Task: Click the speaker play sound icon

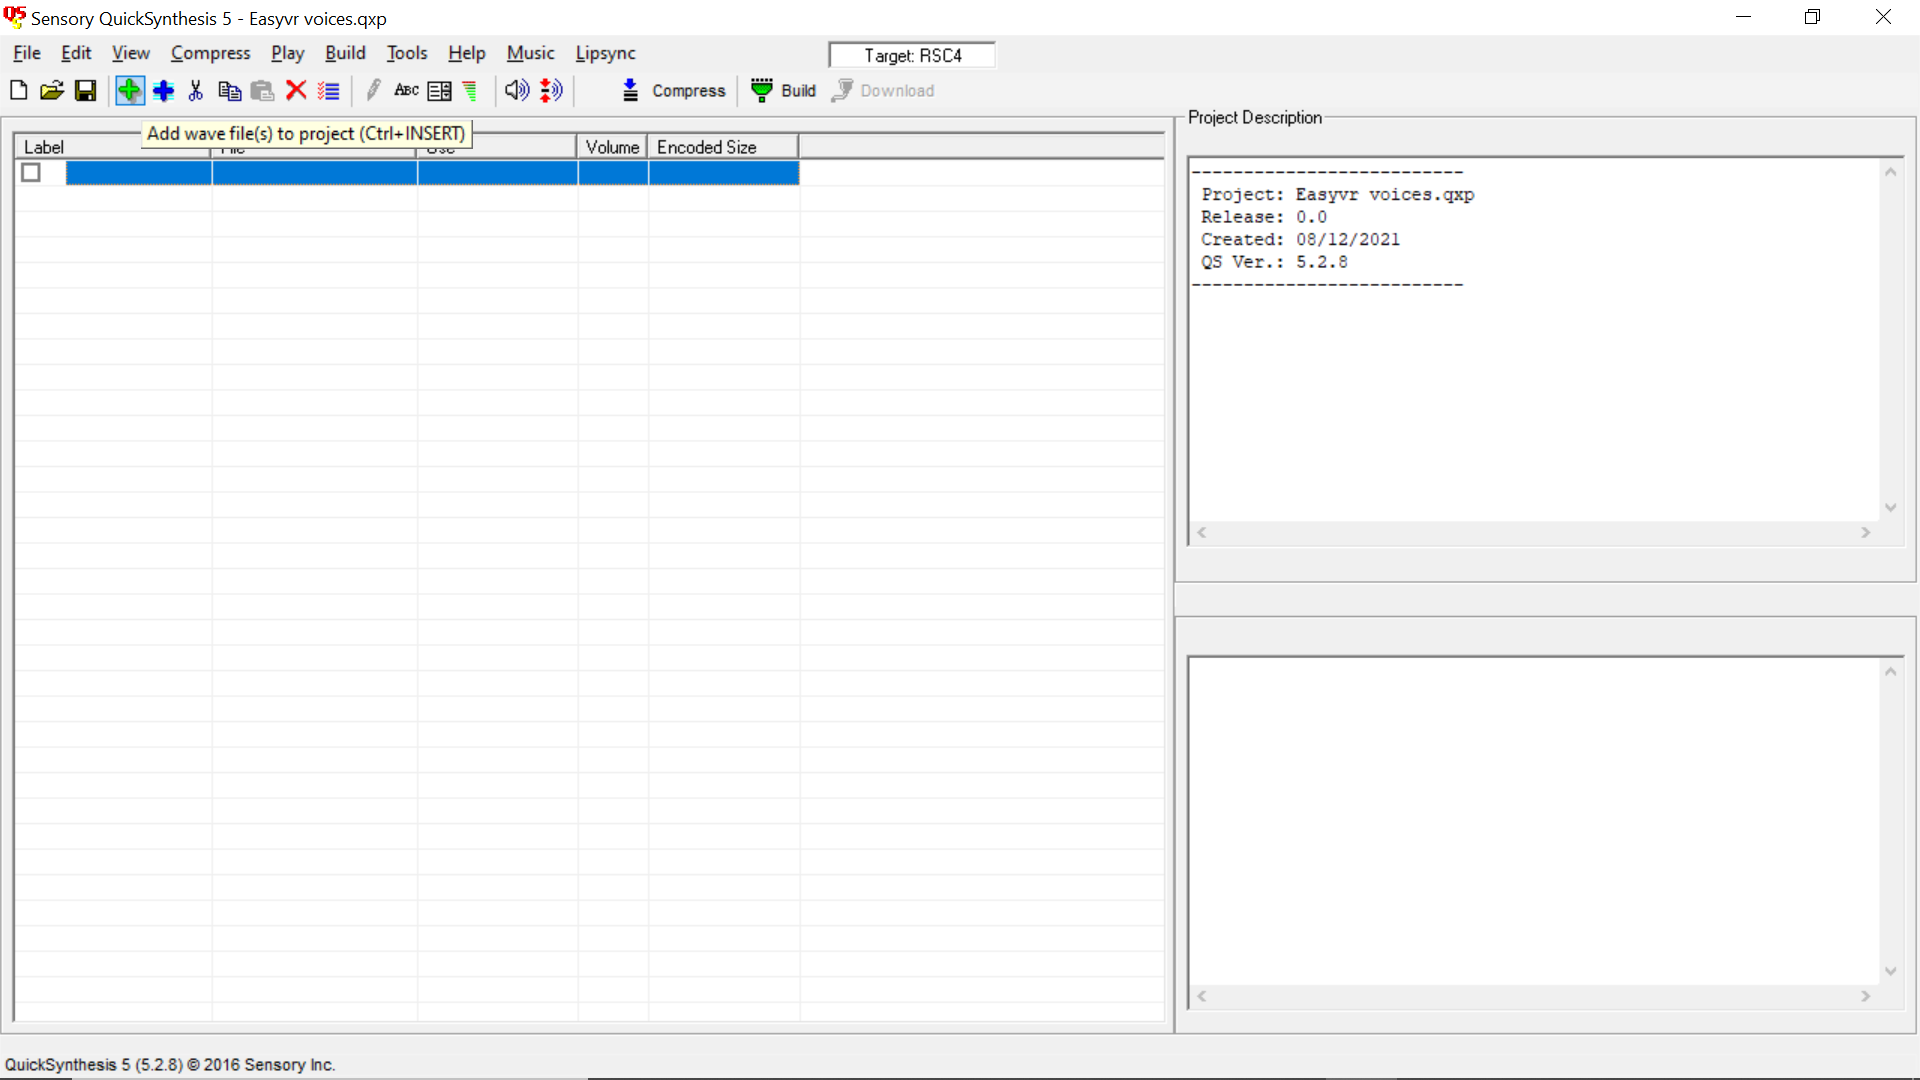Action: [516, 91]
